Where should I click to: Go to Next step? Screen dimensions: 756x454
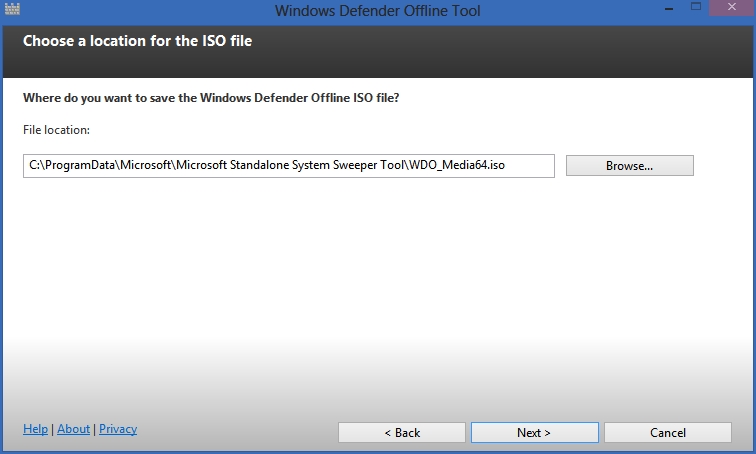pos(535,432)
